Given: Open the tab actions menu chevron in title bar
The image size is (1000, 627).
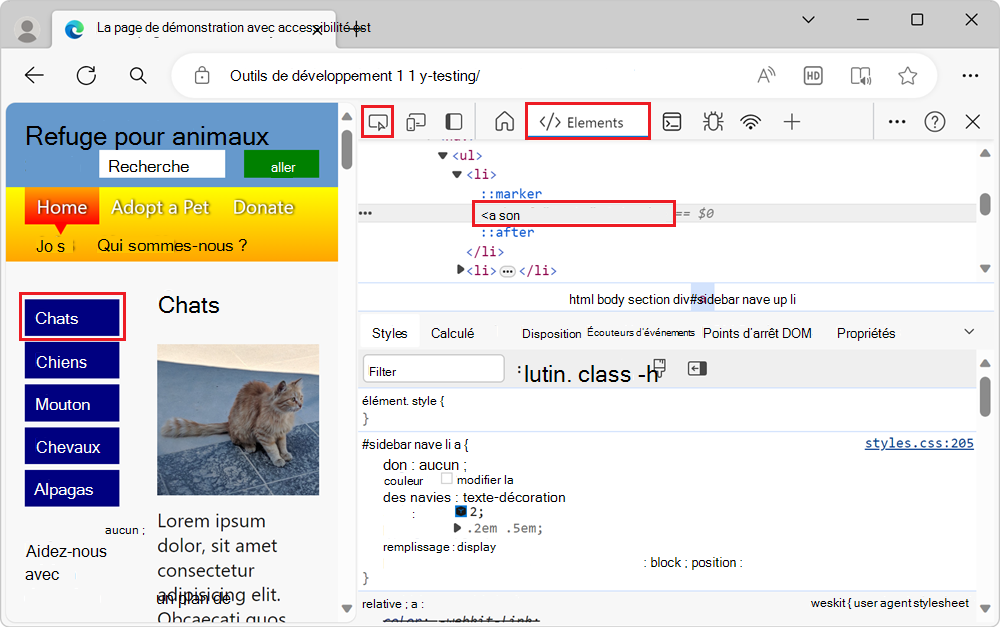Looking at the screenshot, I should point(808,20).
